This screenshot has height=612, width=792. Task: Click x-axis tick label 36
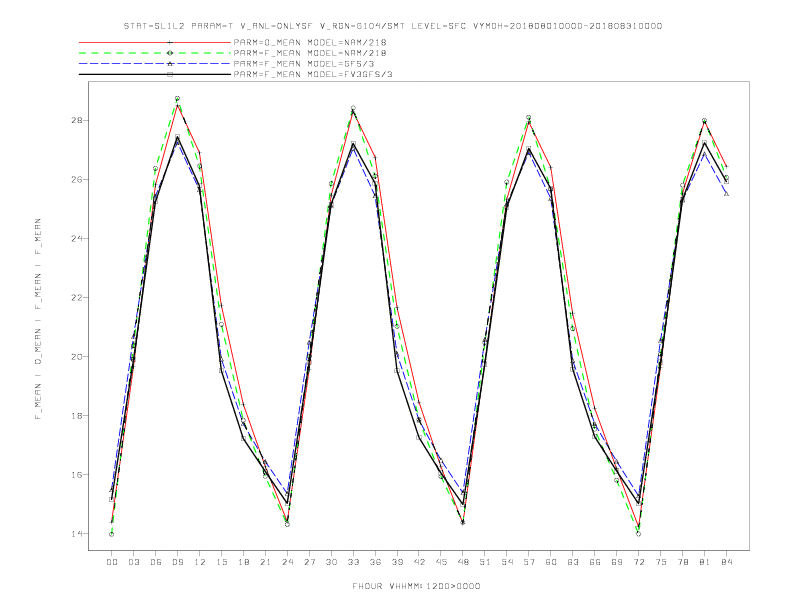point(375,562)
